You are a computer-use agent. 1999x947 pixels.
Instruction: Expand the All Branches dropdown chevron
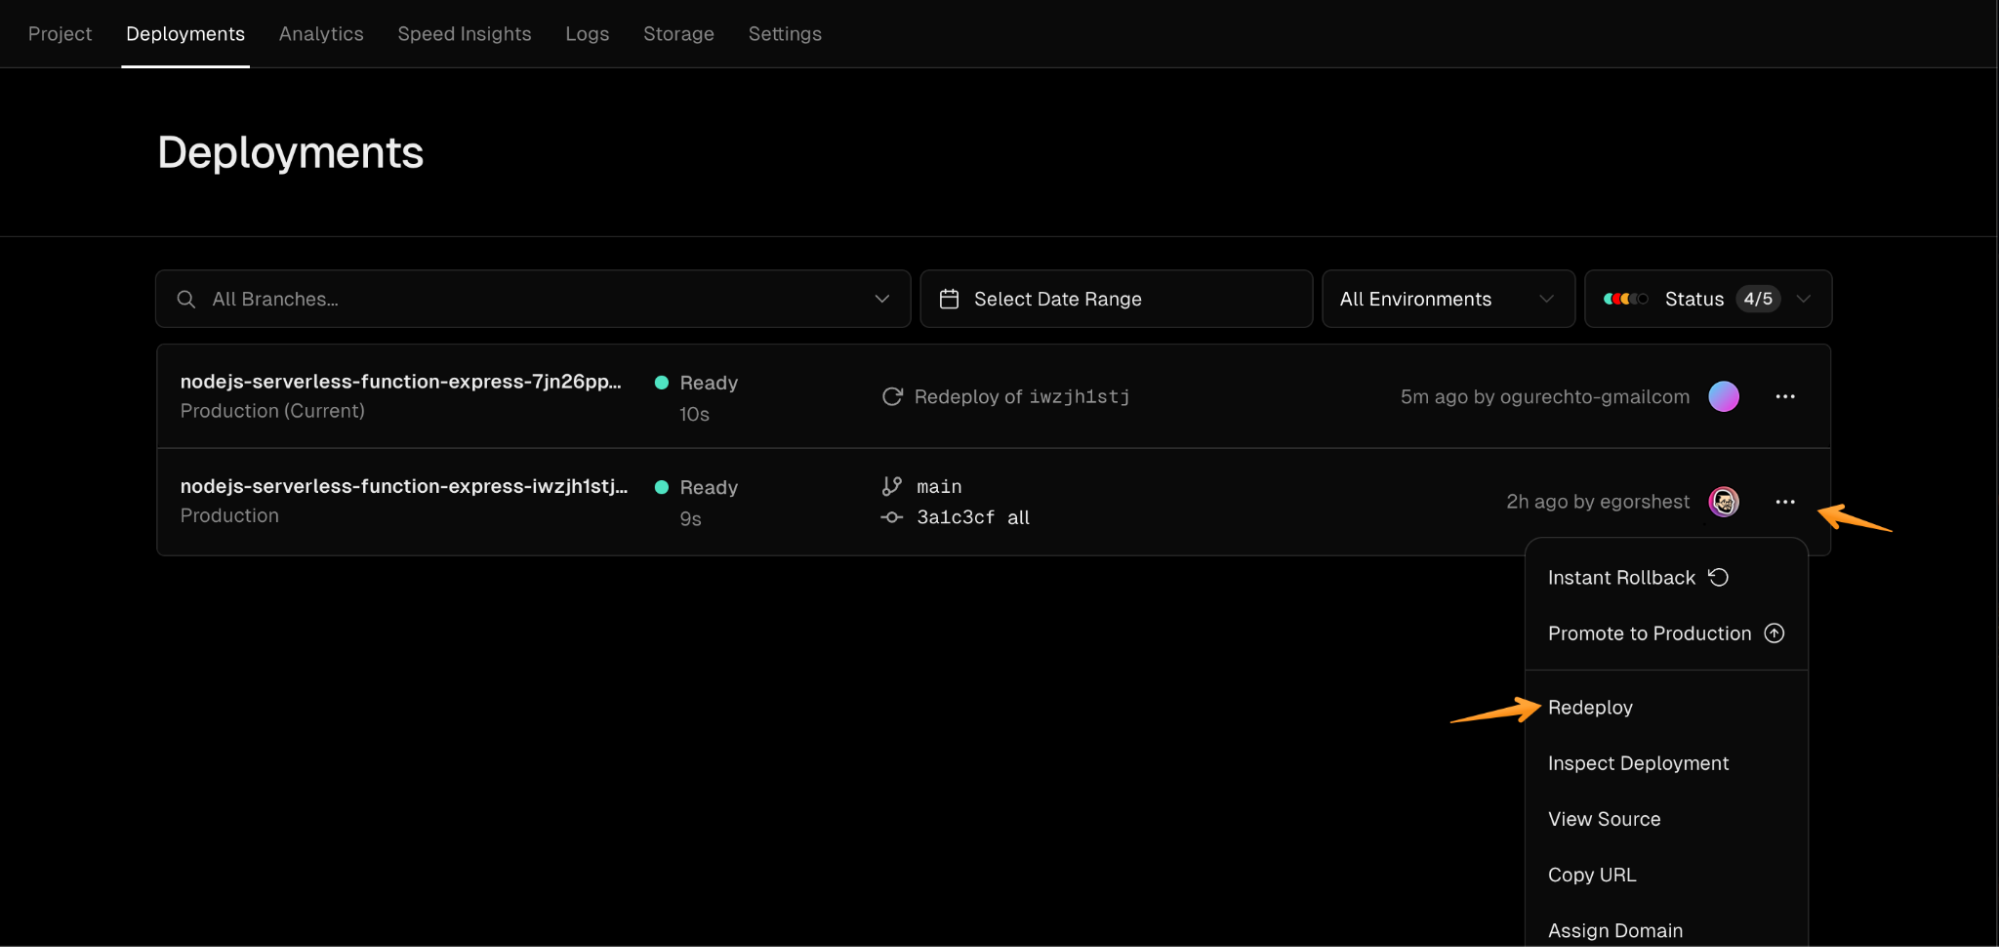(882, 298)
